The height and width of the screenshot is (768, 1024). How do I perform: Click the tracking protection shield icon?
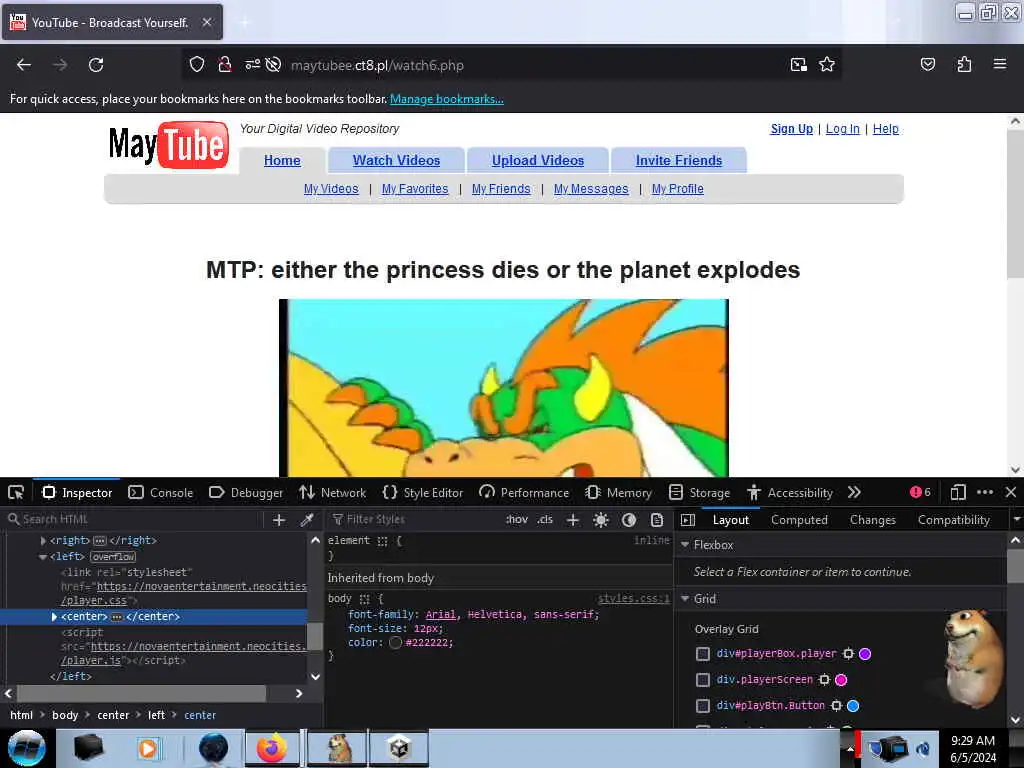[197, 65]
